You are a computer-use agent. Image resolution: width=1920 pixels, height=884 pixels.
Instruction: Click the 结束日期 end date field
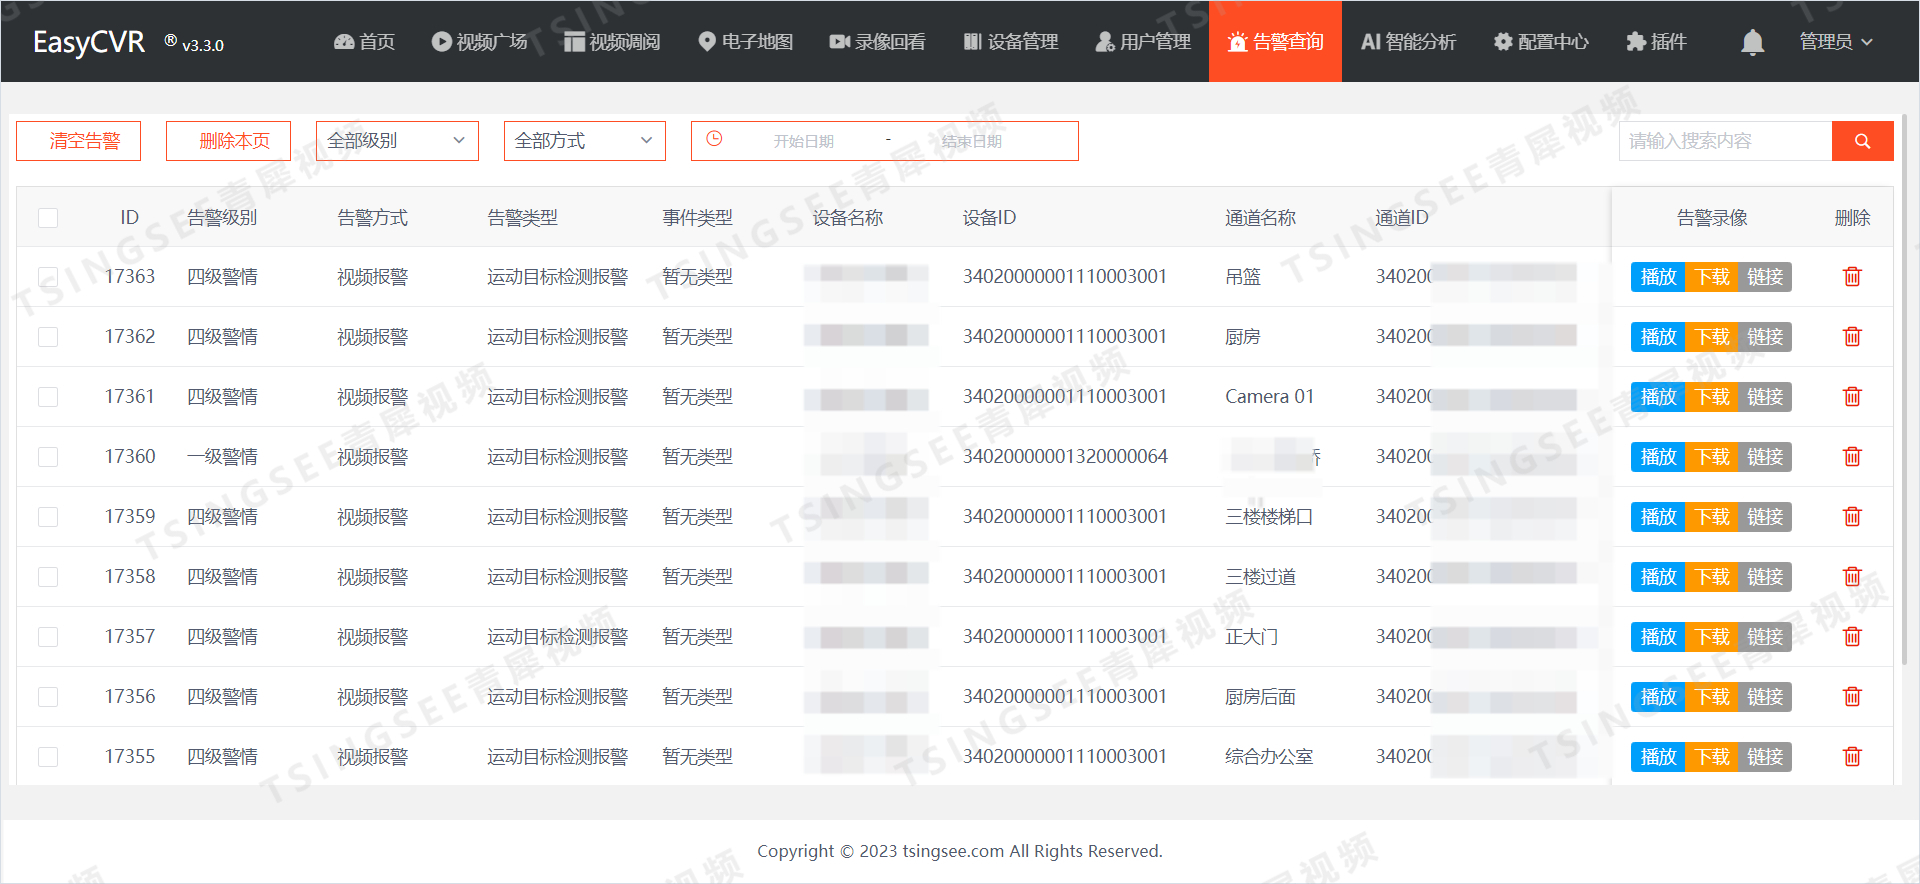pos(971,141)
